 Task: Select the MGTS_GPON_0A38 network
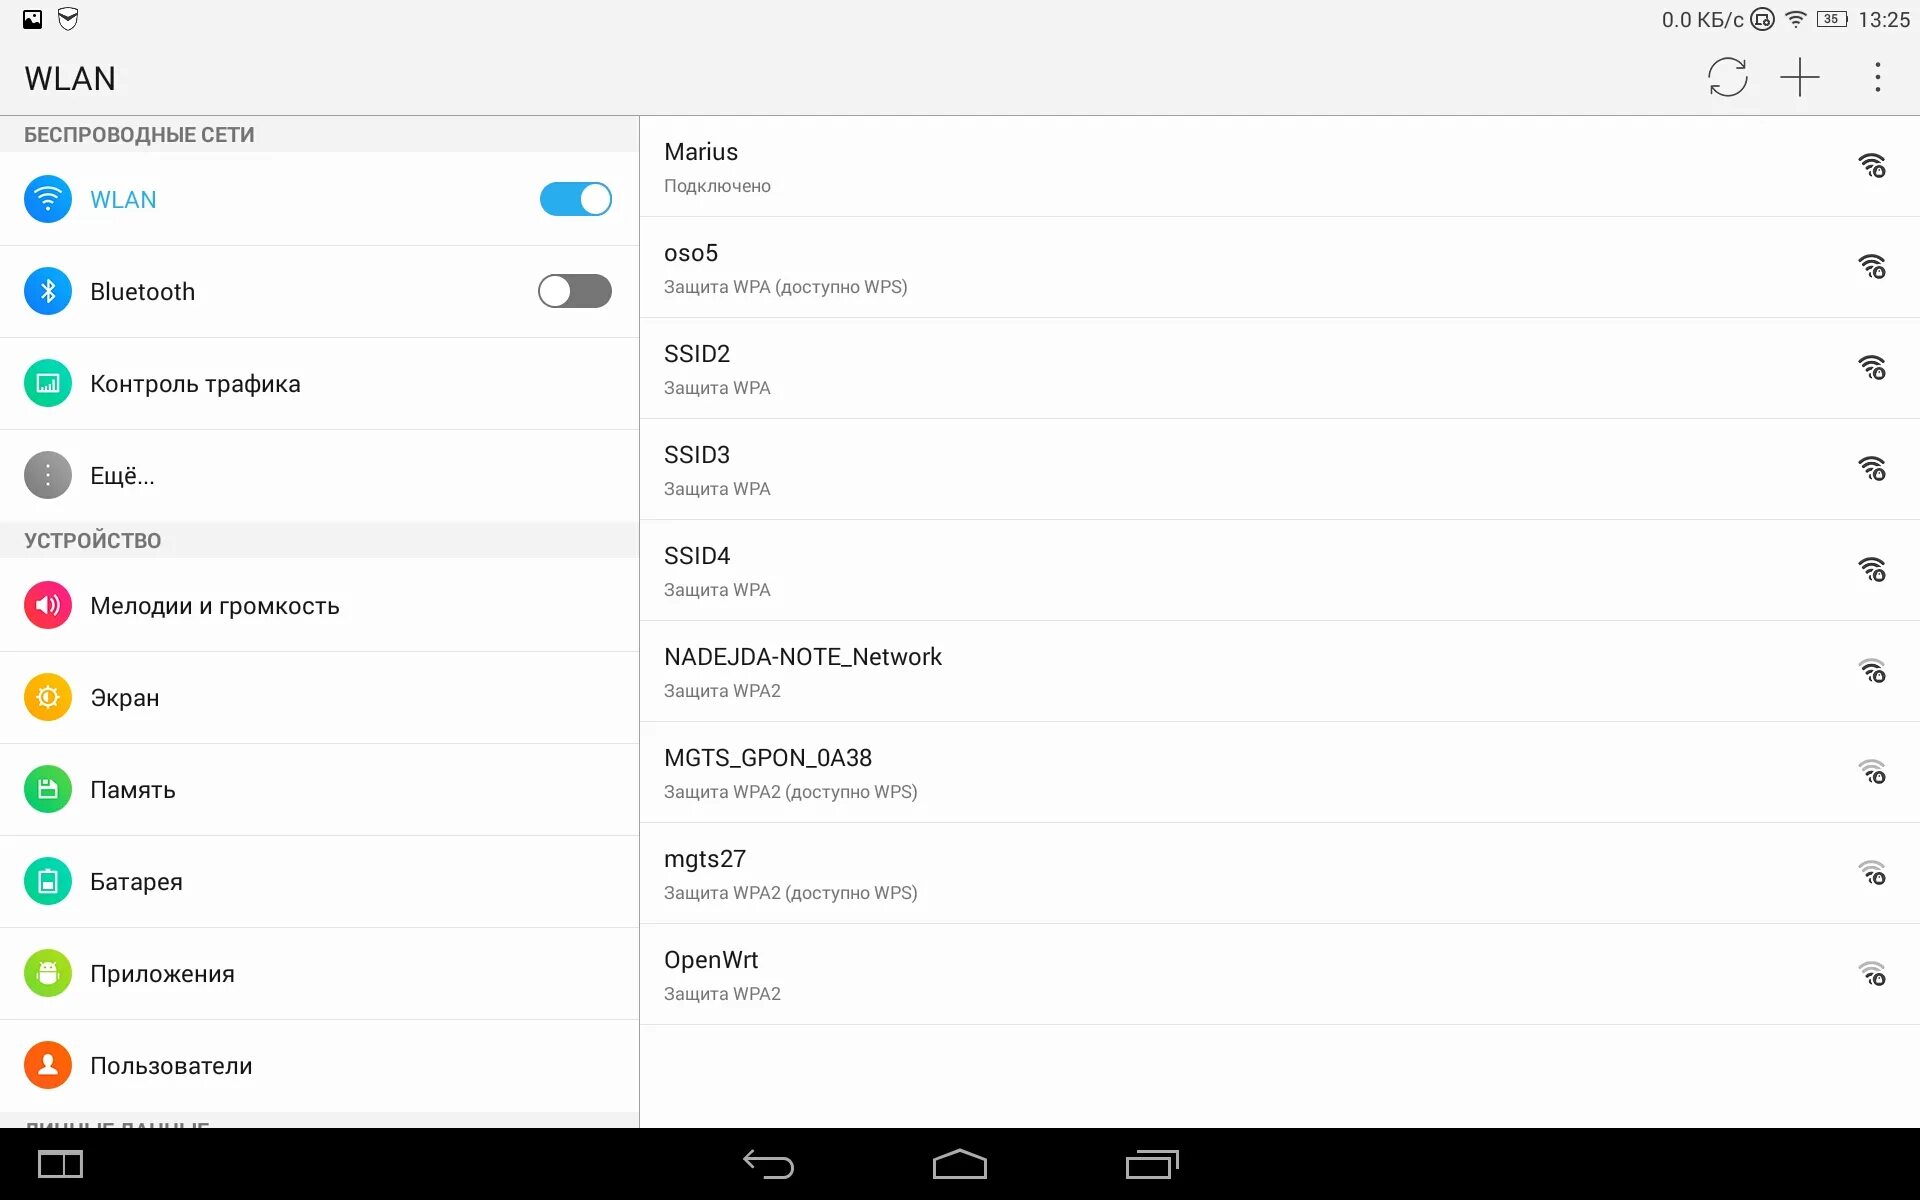[x=1280, y=772]
